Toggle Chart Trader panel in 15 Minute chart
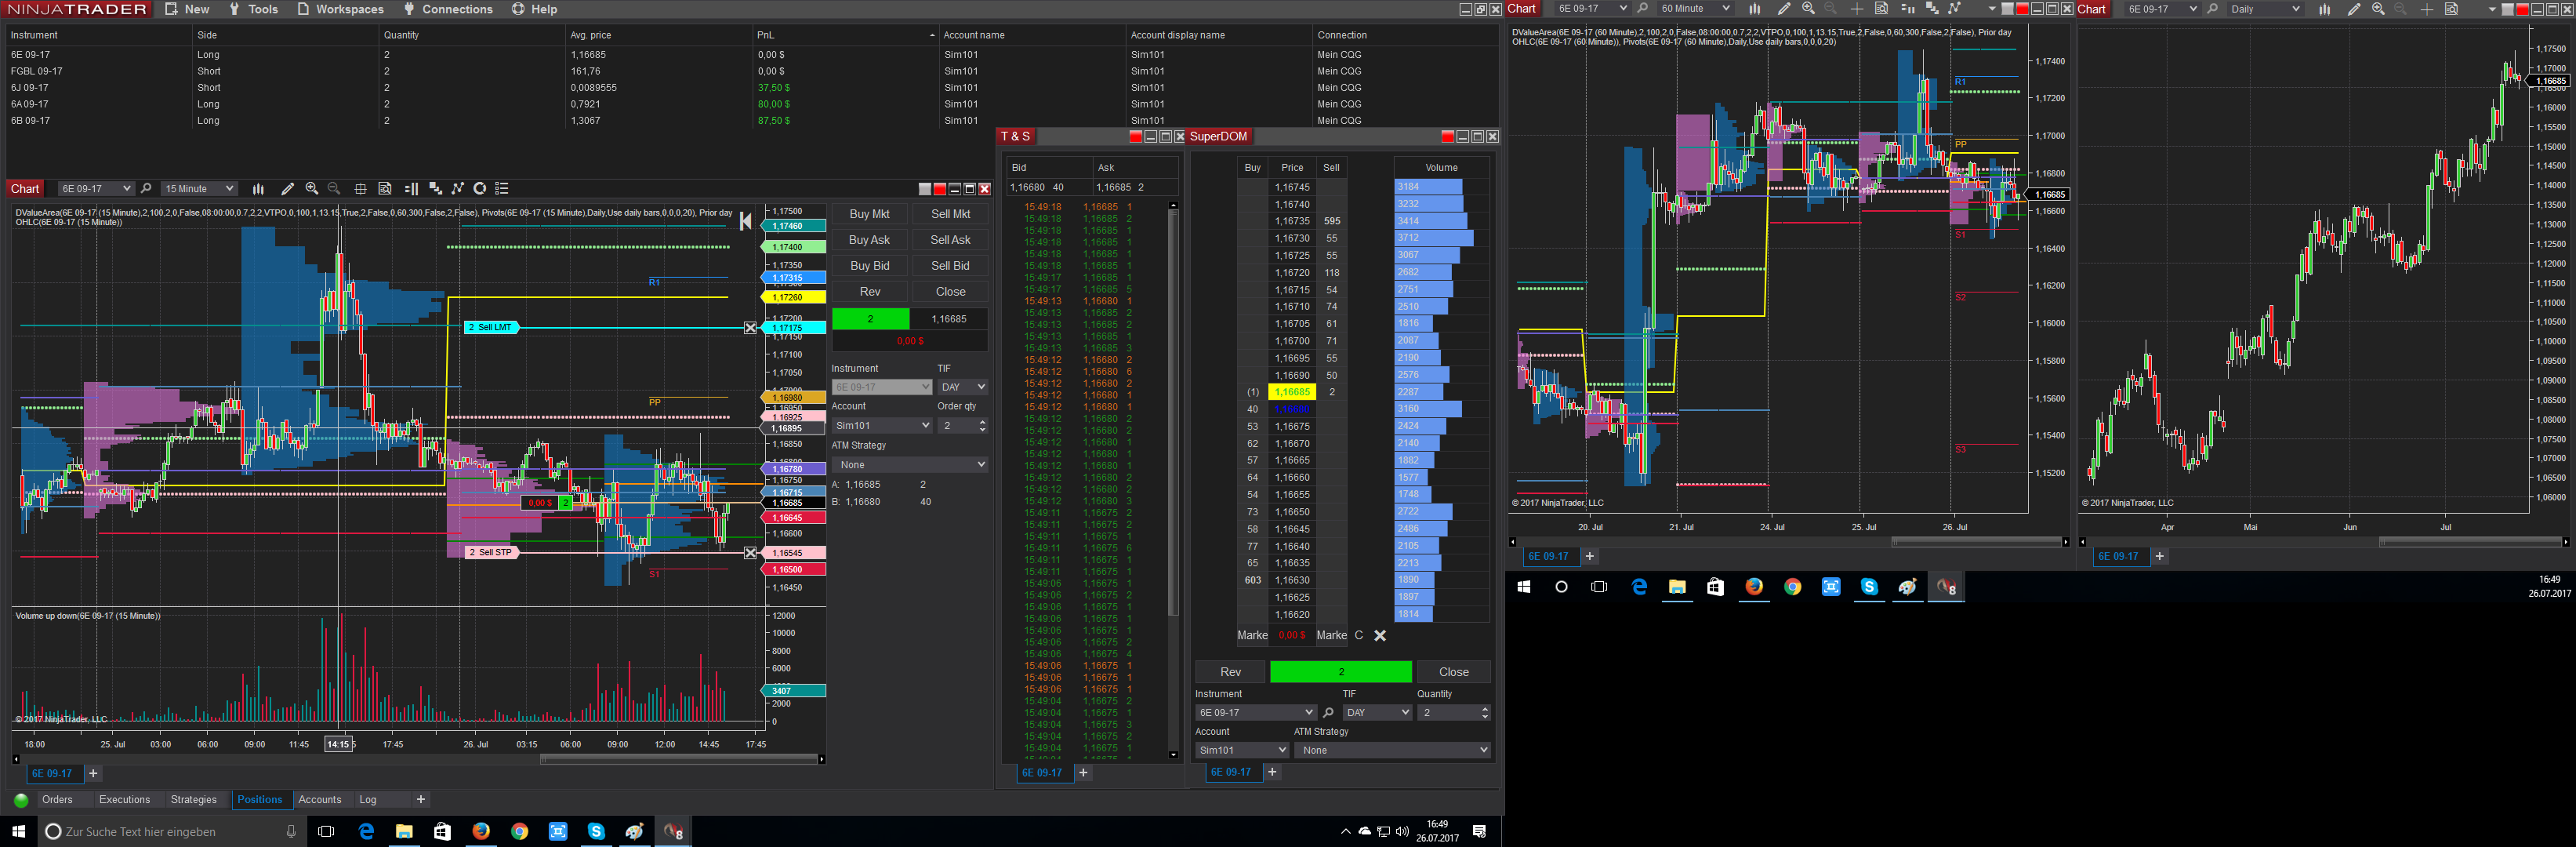Screen dimensions: 2576x847 (x=411, y=189)
